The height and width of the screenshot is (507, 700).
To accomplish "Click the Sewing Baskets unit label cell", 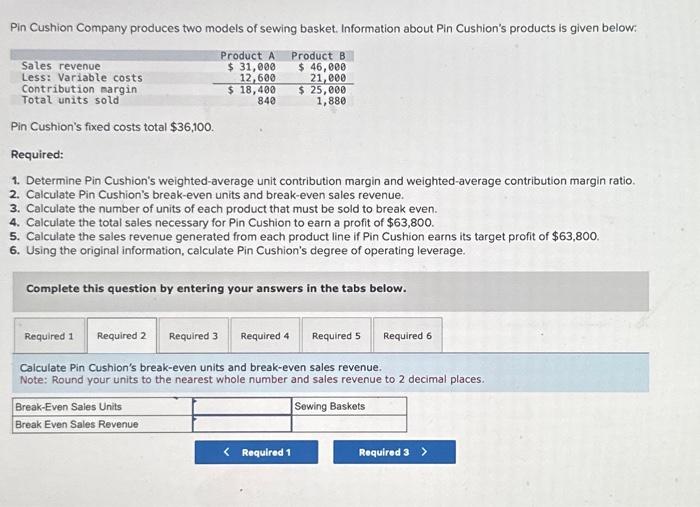I will [349, 407].
